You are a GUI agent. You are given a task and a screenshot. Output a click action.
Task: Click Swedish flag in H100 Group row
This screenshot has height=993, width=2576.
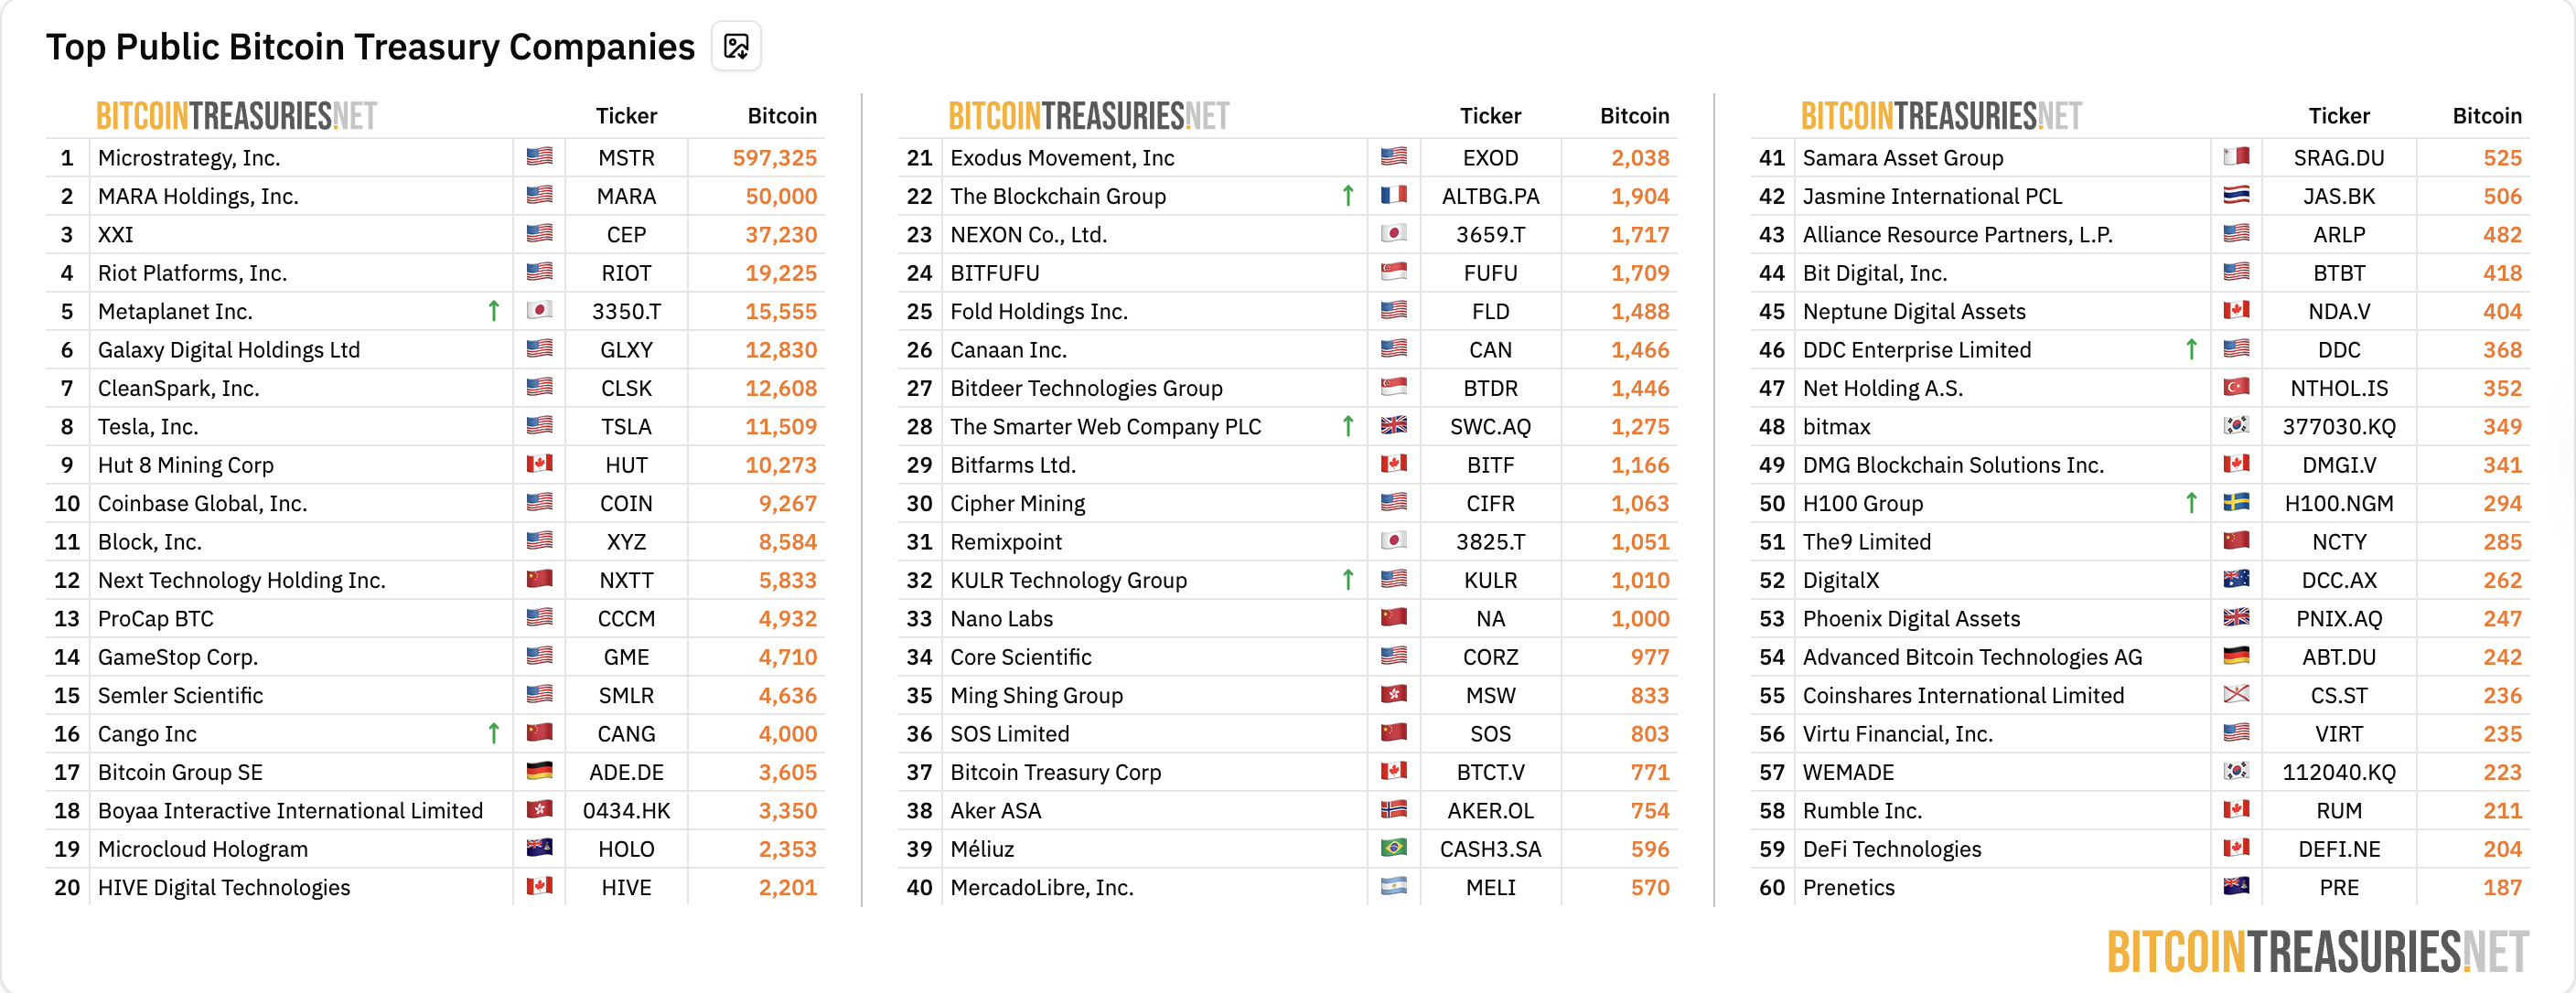[x=2236, y=503]
